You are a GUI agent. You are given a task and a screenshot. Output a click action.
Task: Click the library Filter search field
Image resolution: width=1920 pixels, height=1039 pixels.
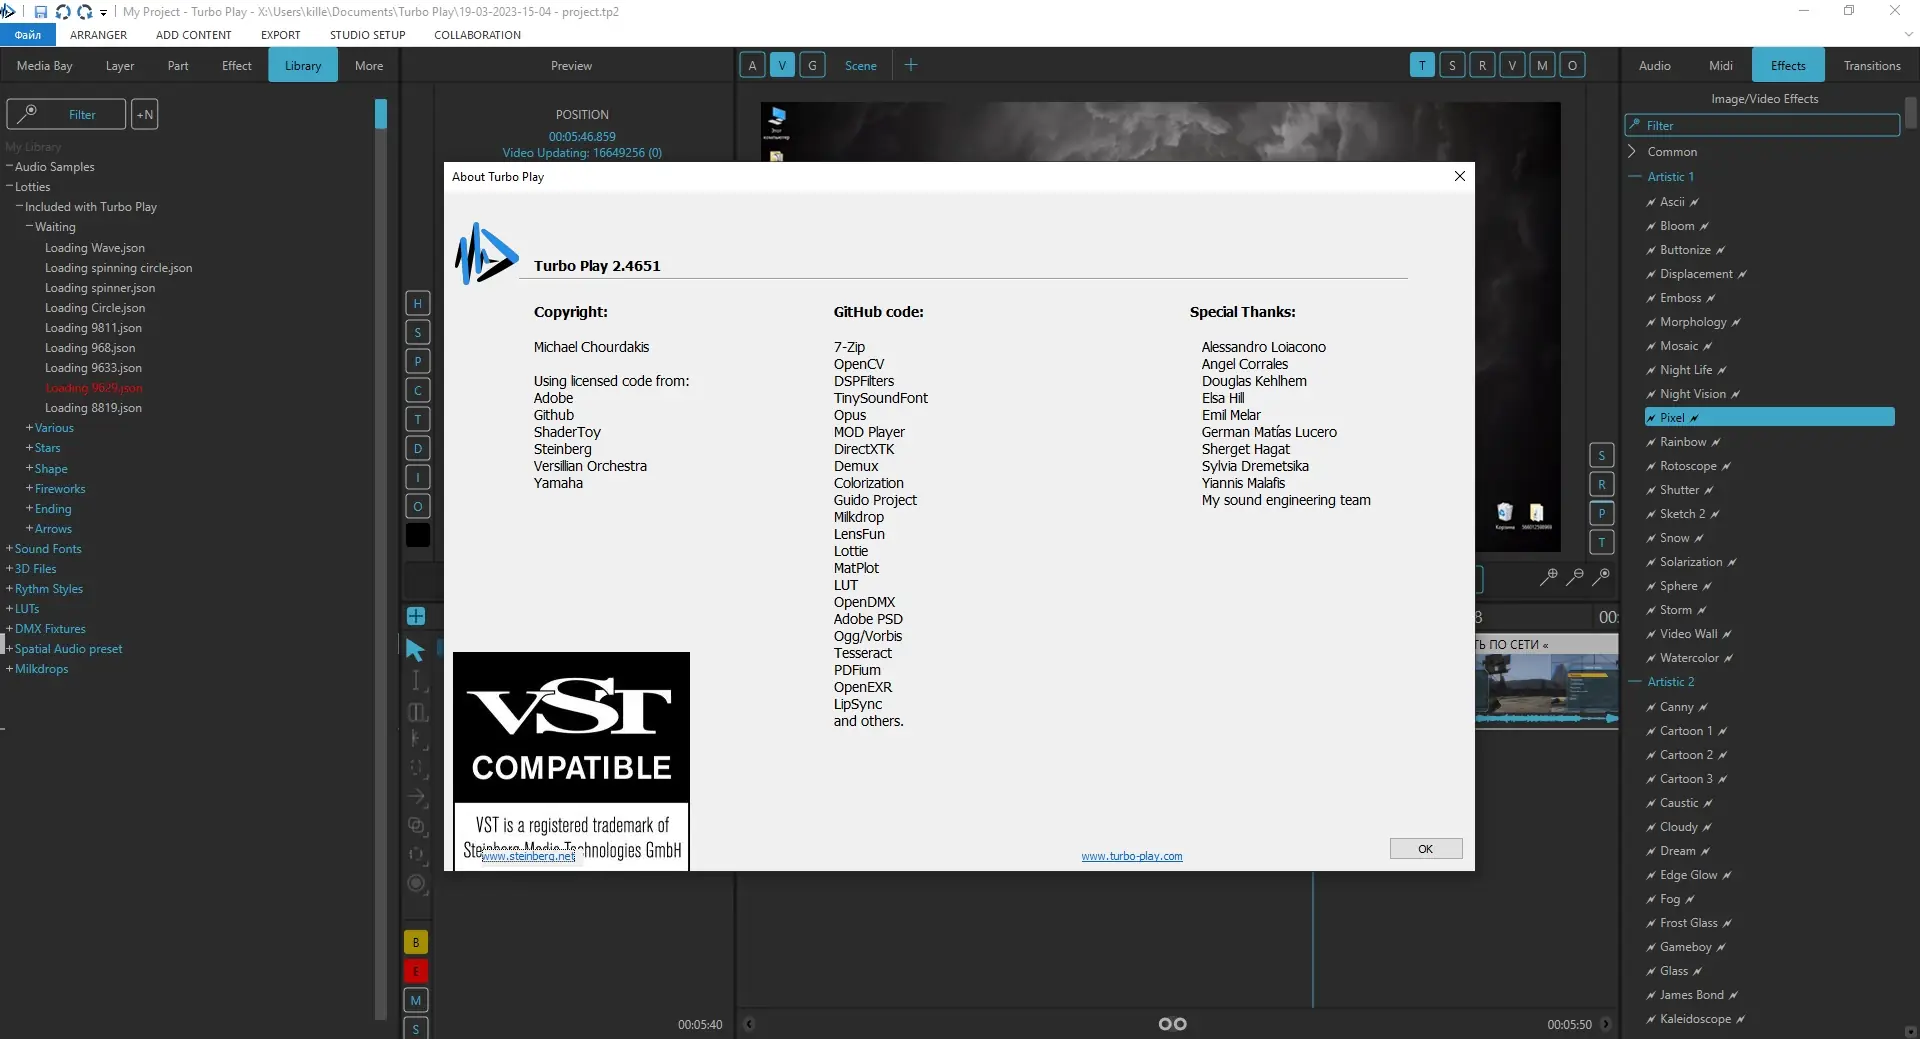click(66, 114)
